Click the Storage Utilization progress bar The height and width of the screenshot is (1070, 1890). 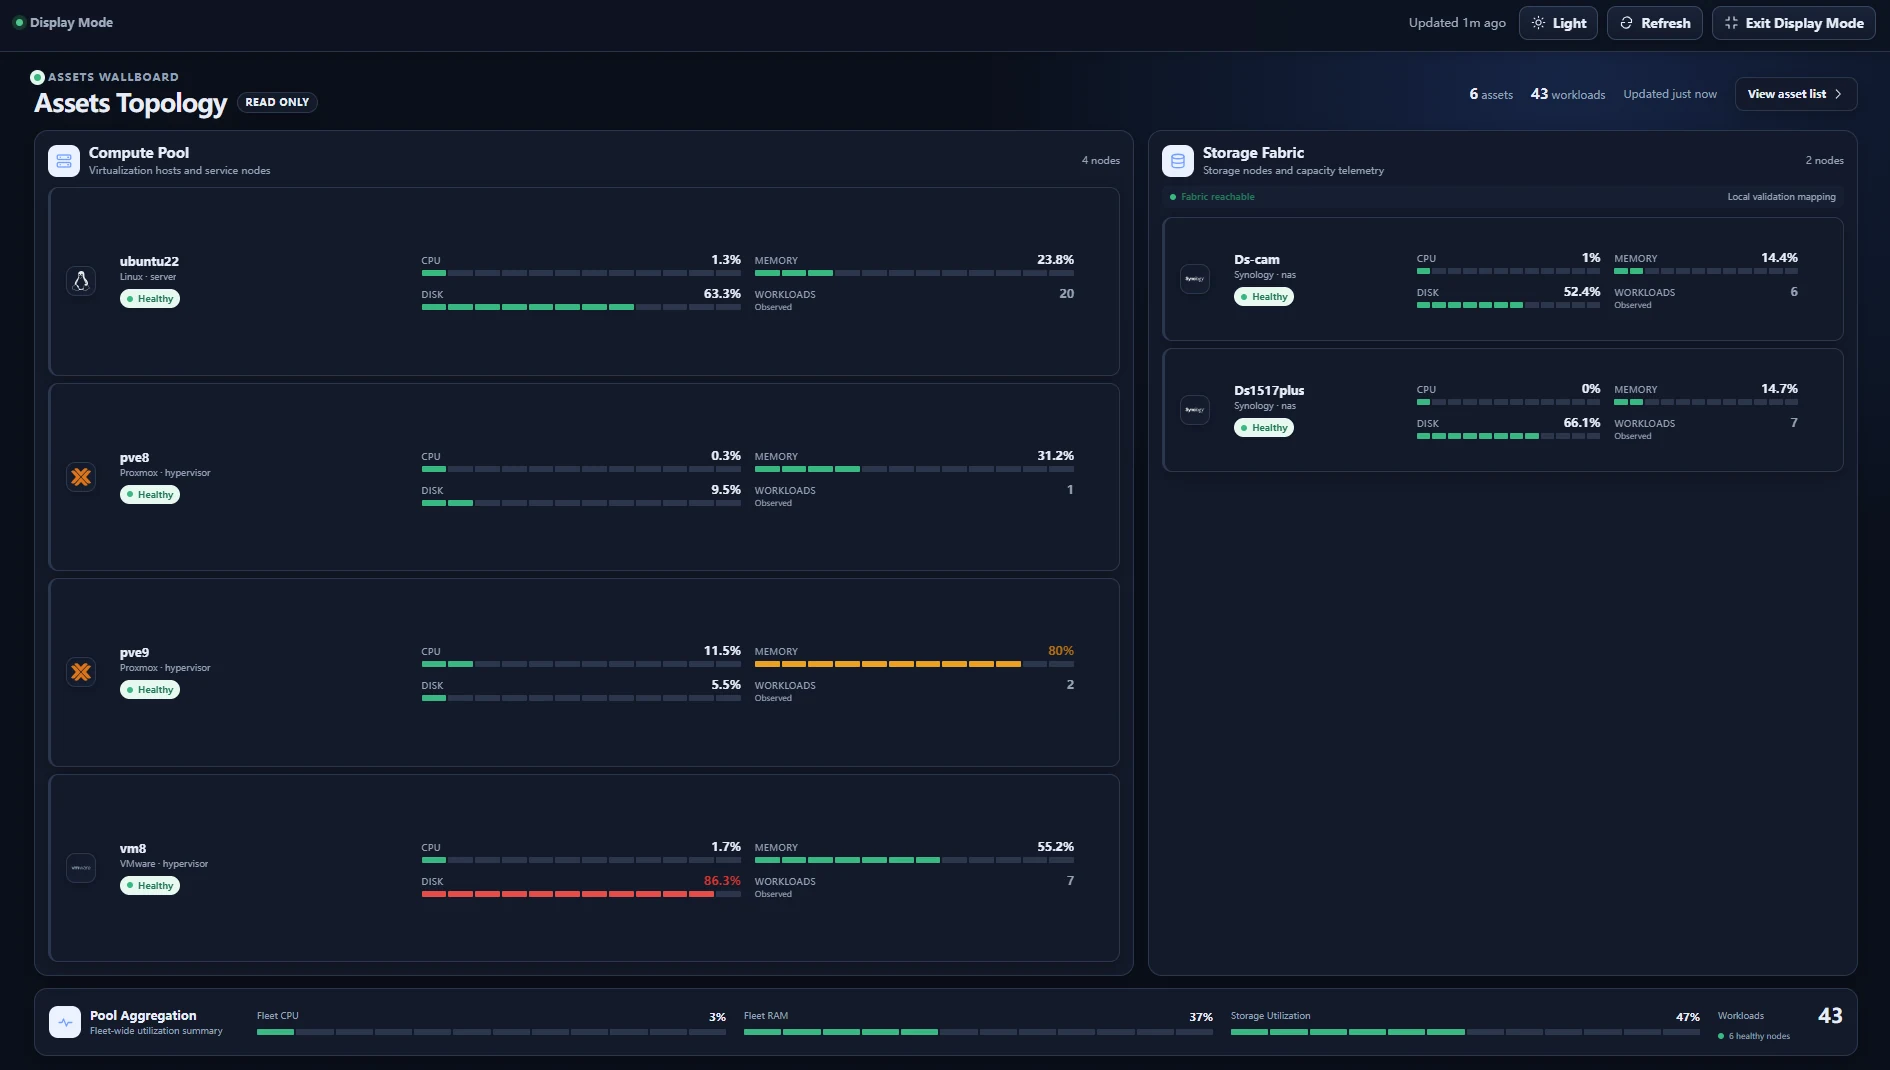(1465, 1032)
